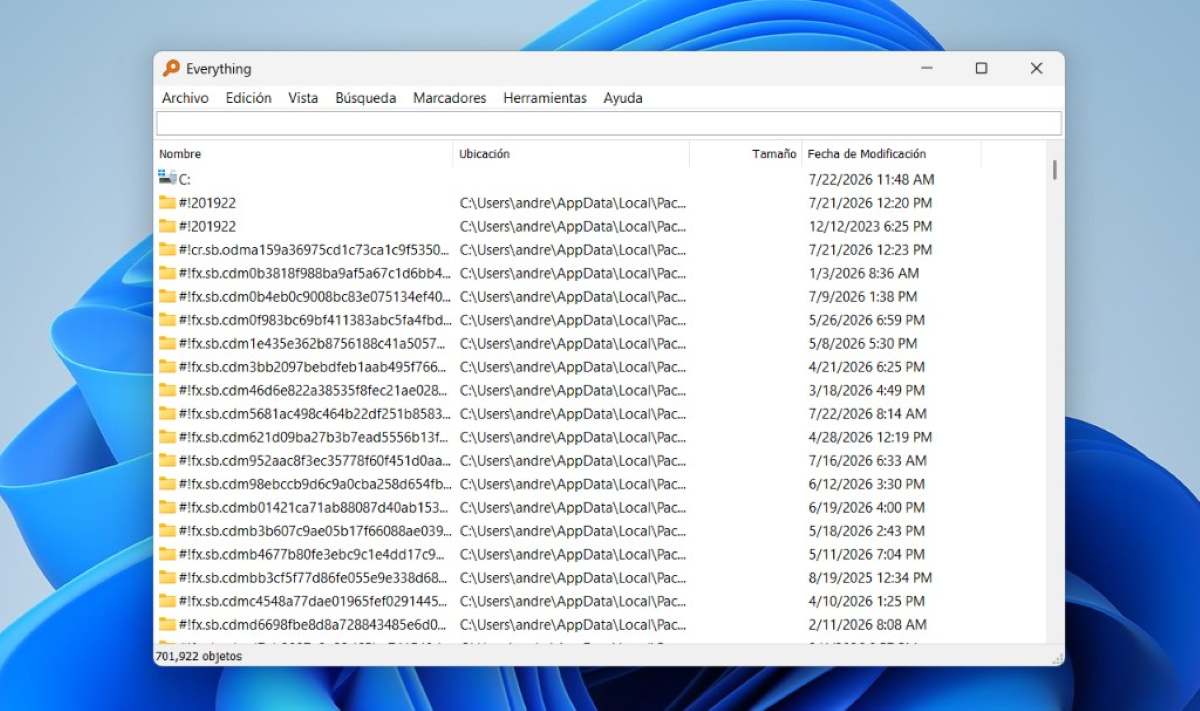
Task: Click folder icon beside cdm0f983bc69bf entry
Action: point(167,320)
